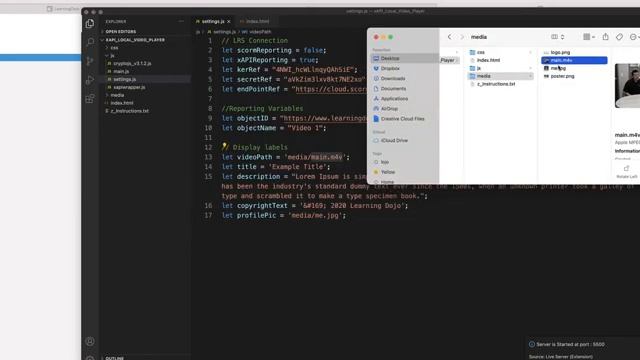Click the Finder Tags icon
The width and height of the screenshot is (640, 360).
tap(619, 37)
